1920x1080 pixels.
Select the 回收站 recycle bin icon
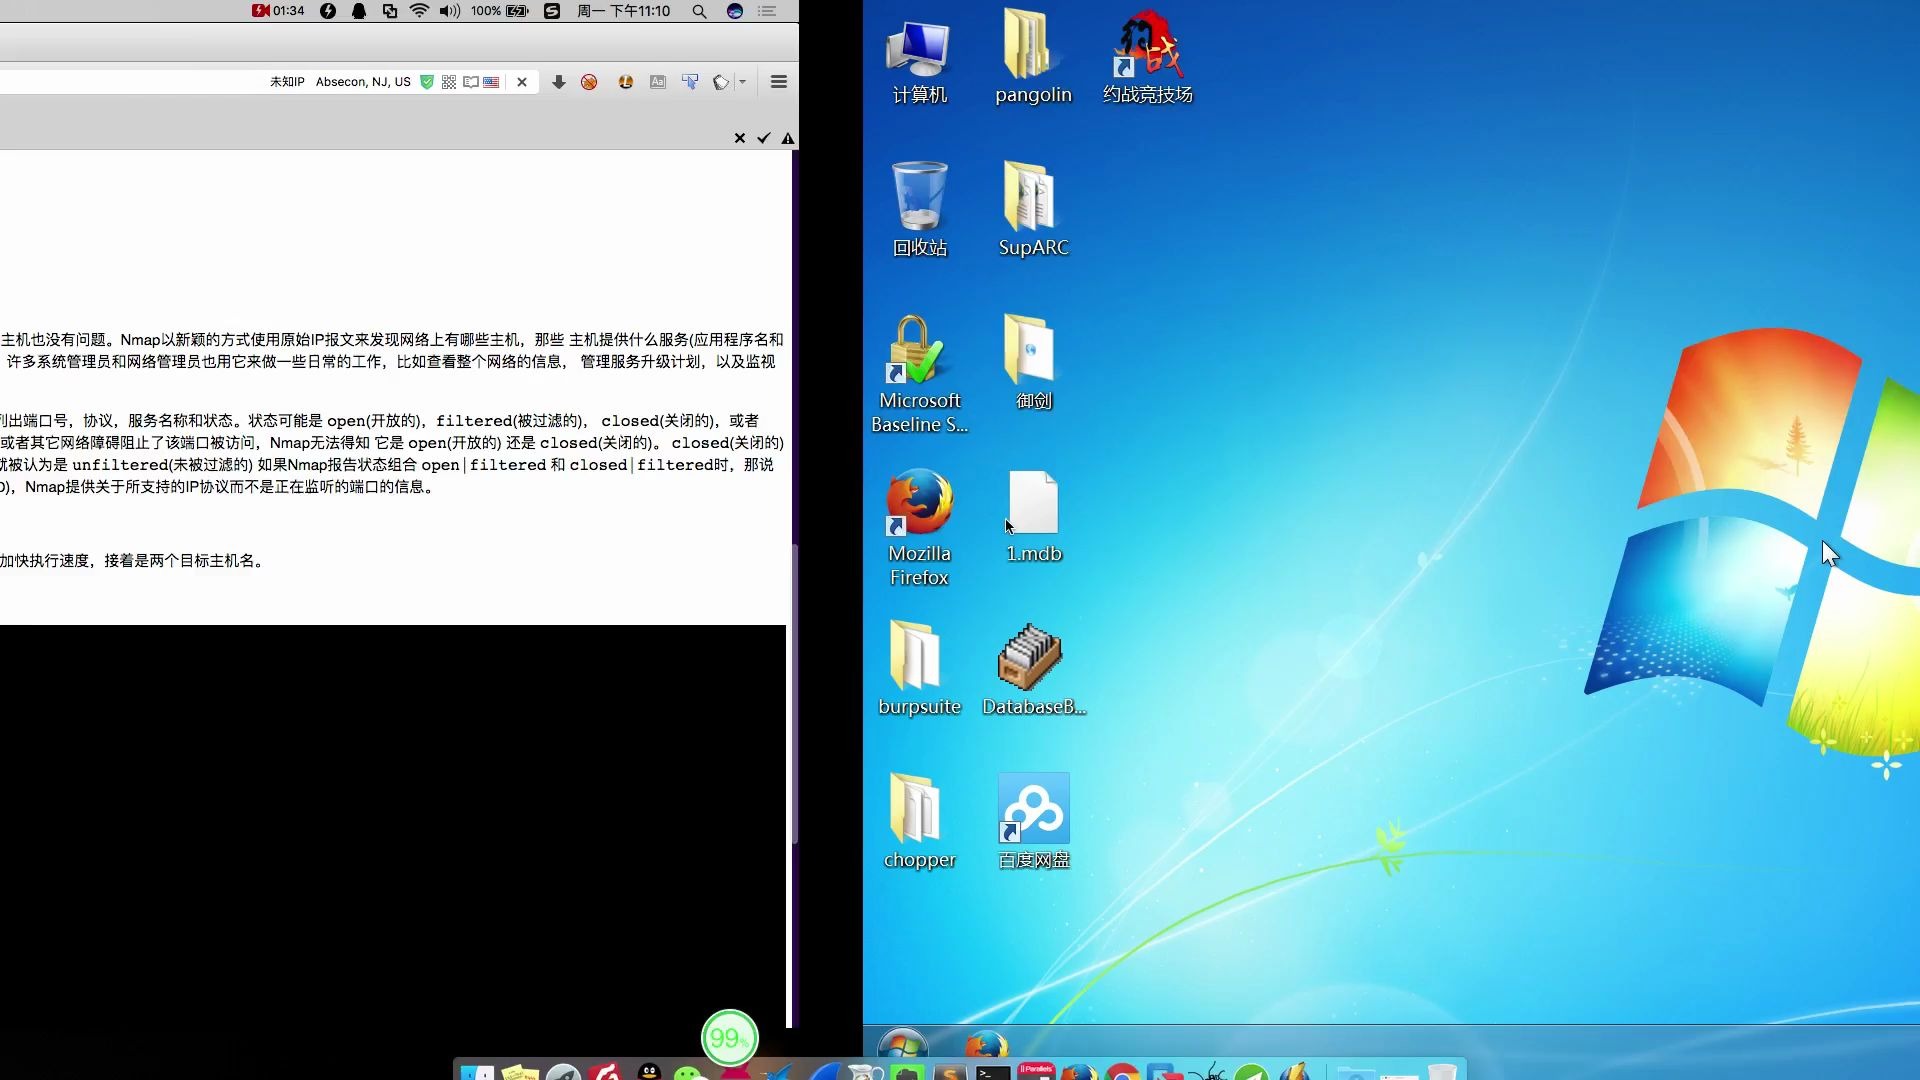tap(919, 210)
